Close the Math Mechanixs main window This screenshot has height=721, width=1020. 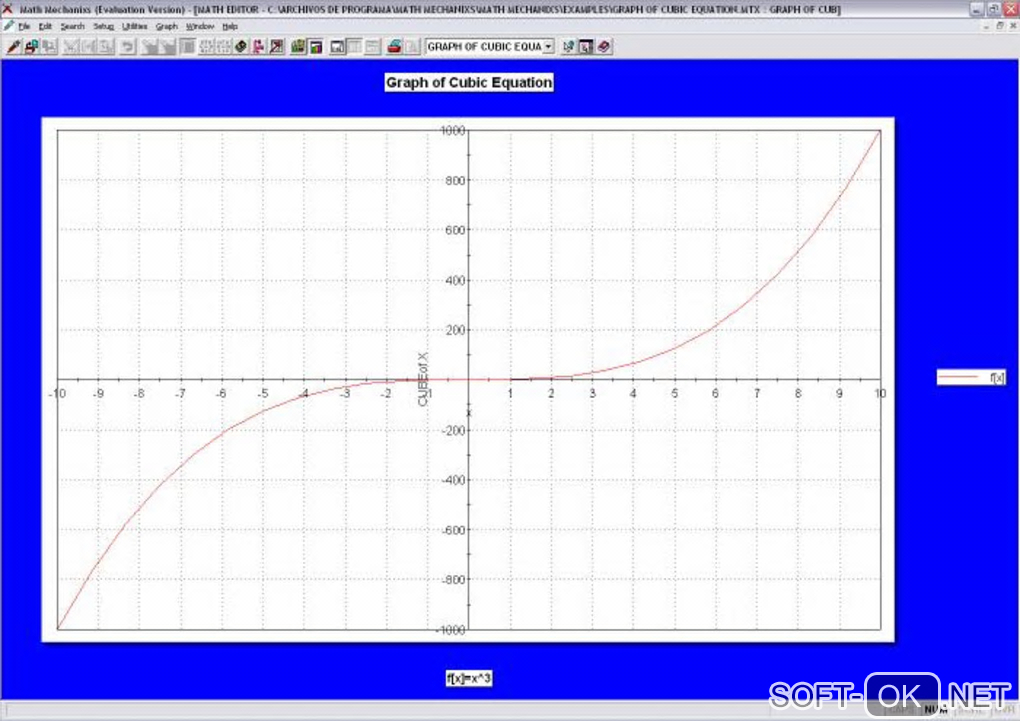pos(1010,9)
